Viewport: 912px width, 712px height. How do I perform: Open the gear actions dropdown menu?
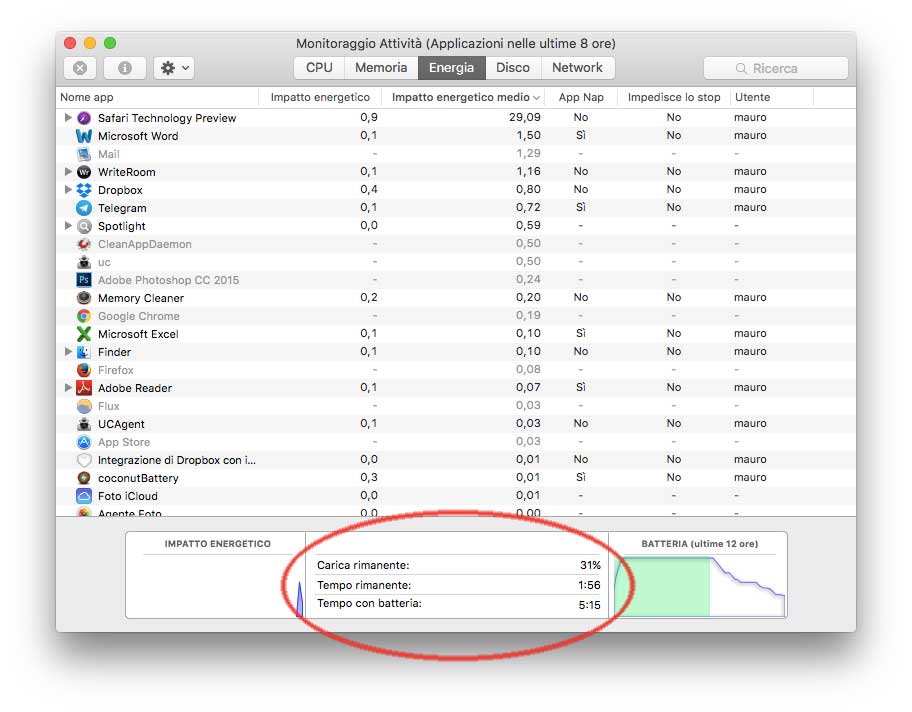[x=174, y=68]
